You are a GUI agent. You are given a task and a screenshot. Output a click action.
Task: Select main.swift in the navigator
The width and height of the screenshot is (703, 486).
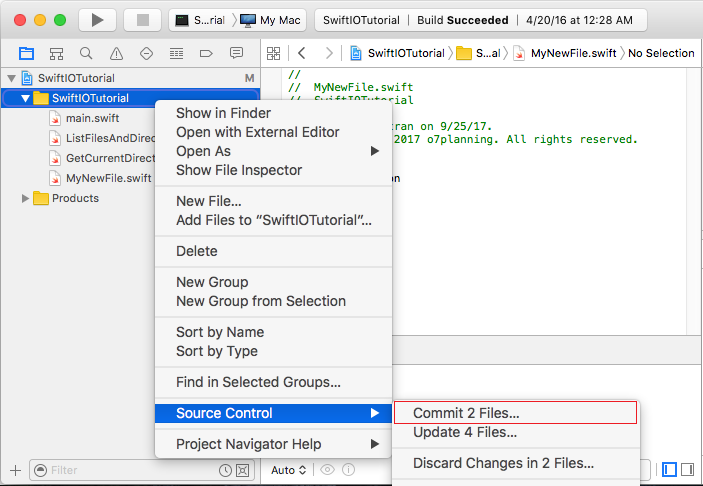[x=92, y=118]
